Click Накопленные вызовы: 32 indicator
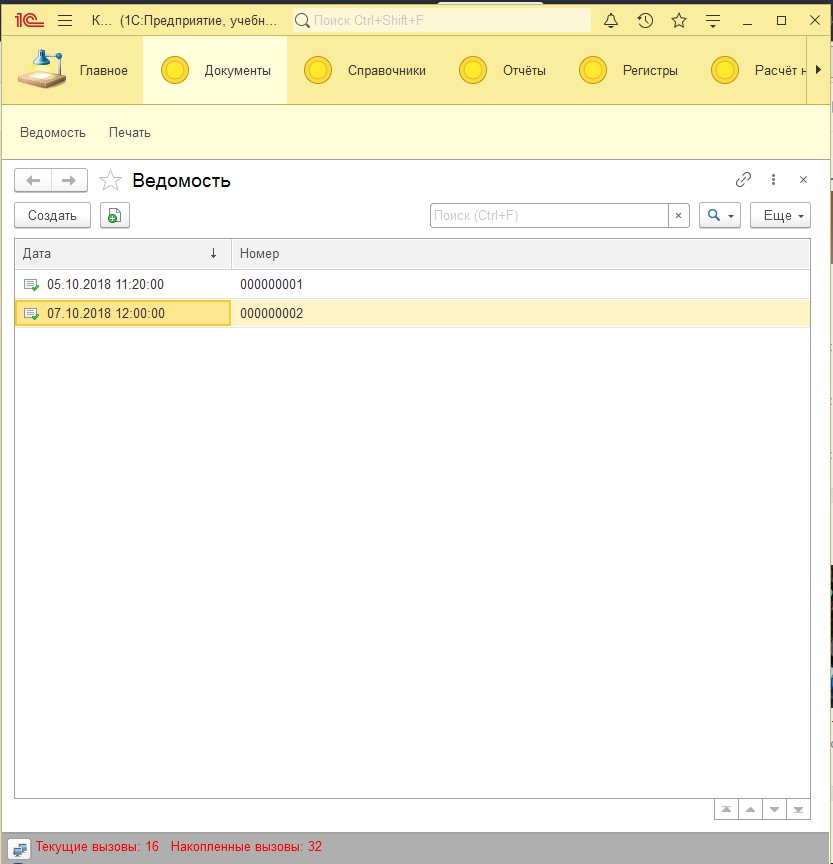This screenshot has width=833, height=864. pos(246,846)
